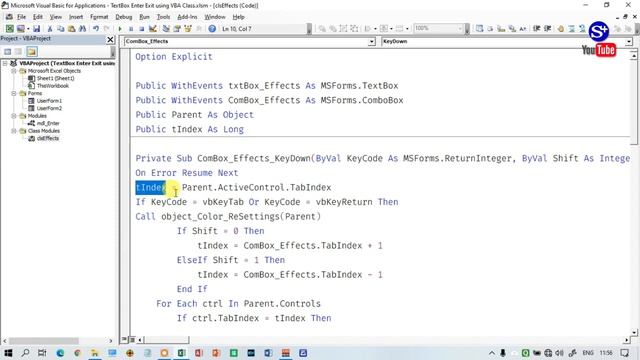Click View Code icon in Project pane
The width and height of the screenshot is (640, 360).
7,52
